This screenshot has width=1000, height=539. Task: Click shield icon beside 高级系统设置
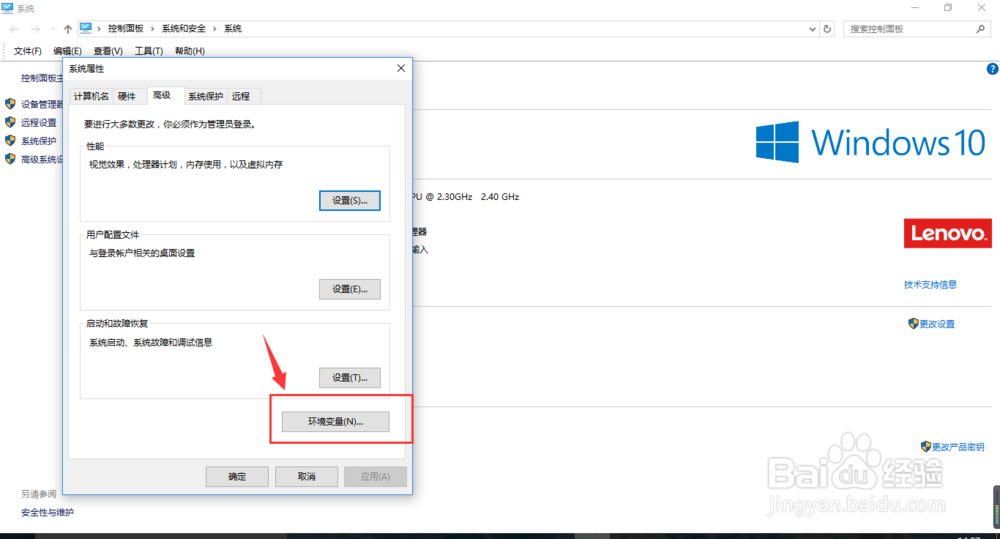[x=10, y=159]
